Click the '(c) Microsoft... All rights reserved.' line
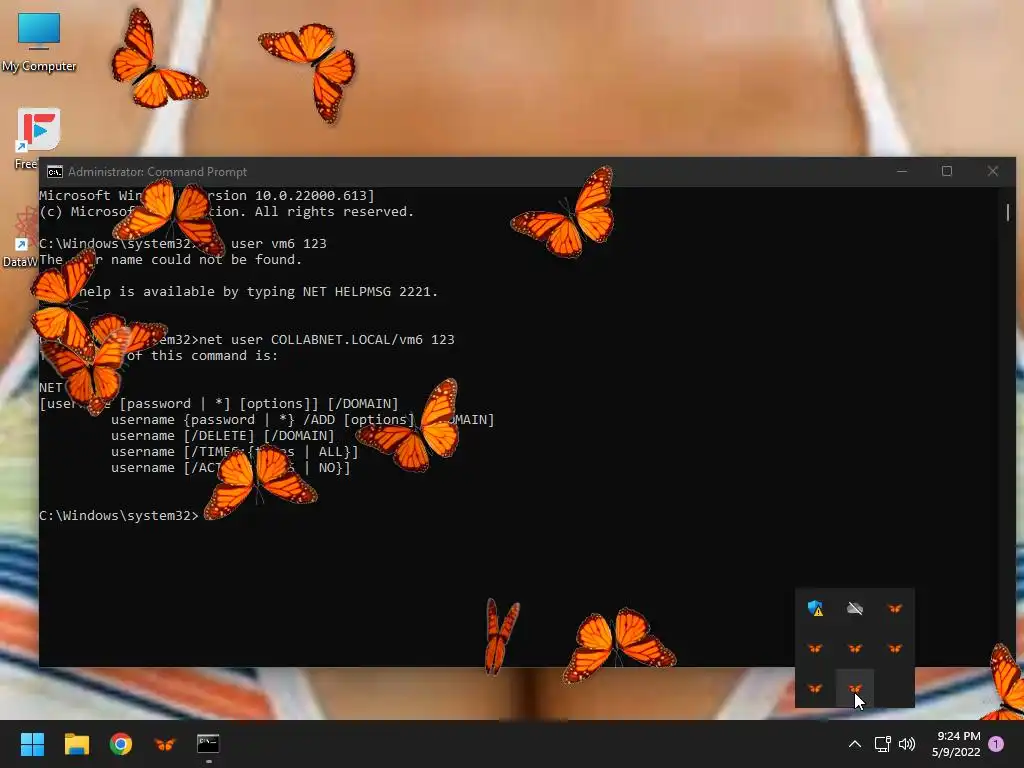This screenshot has height=768, width=1024. click(227, 212)
